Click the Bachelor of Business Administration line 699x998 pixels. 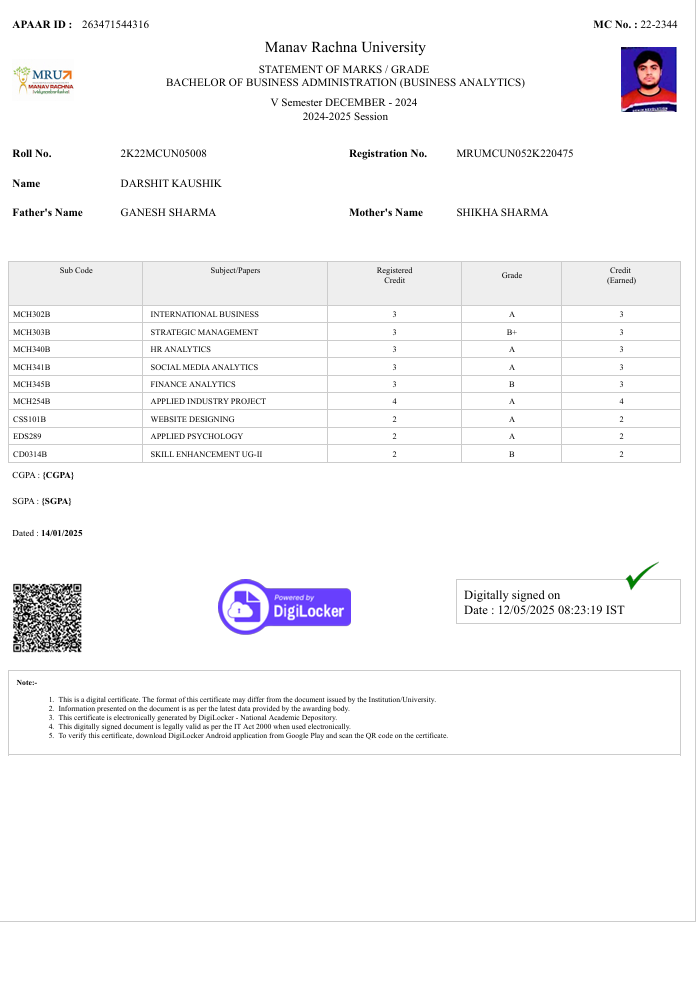[345, 82]
